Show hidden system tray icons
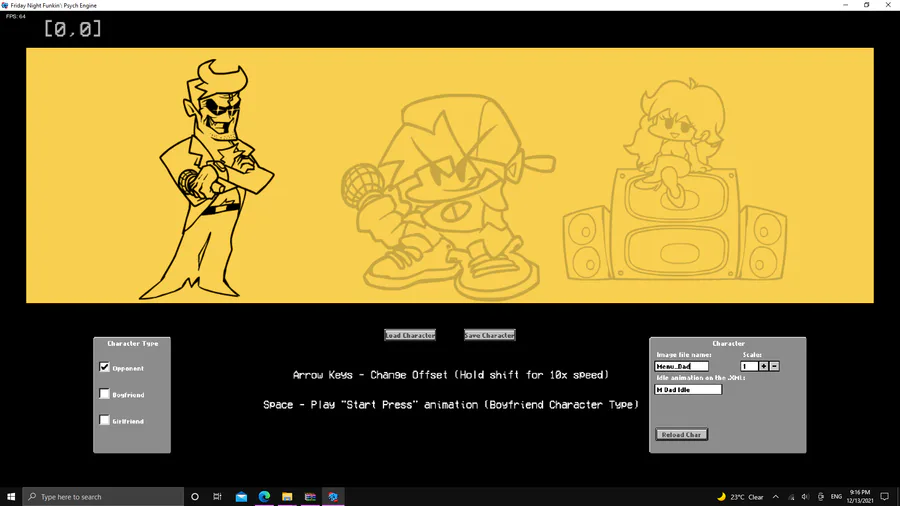900x506 pixels. (x=775, y=497)
